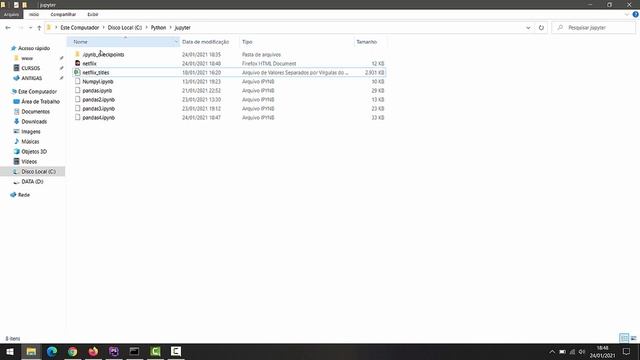Screen dimensions: 640x360
Task: Switch to large icons view layout
Action: point(633,338)
